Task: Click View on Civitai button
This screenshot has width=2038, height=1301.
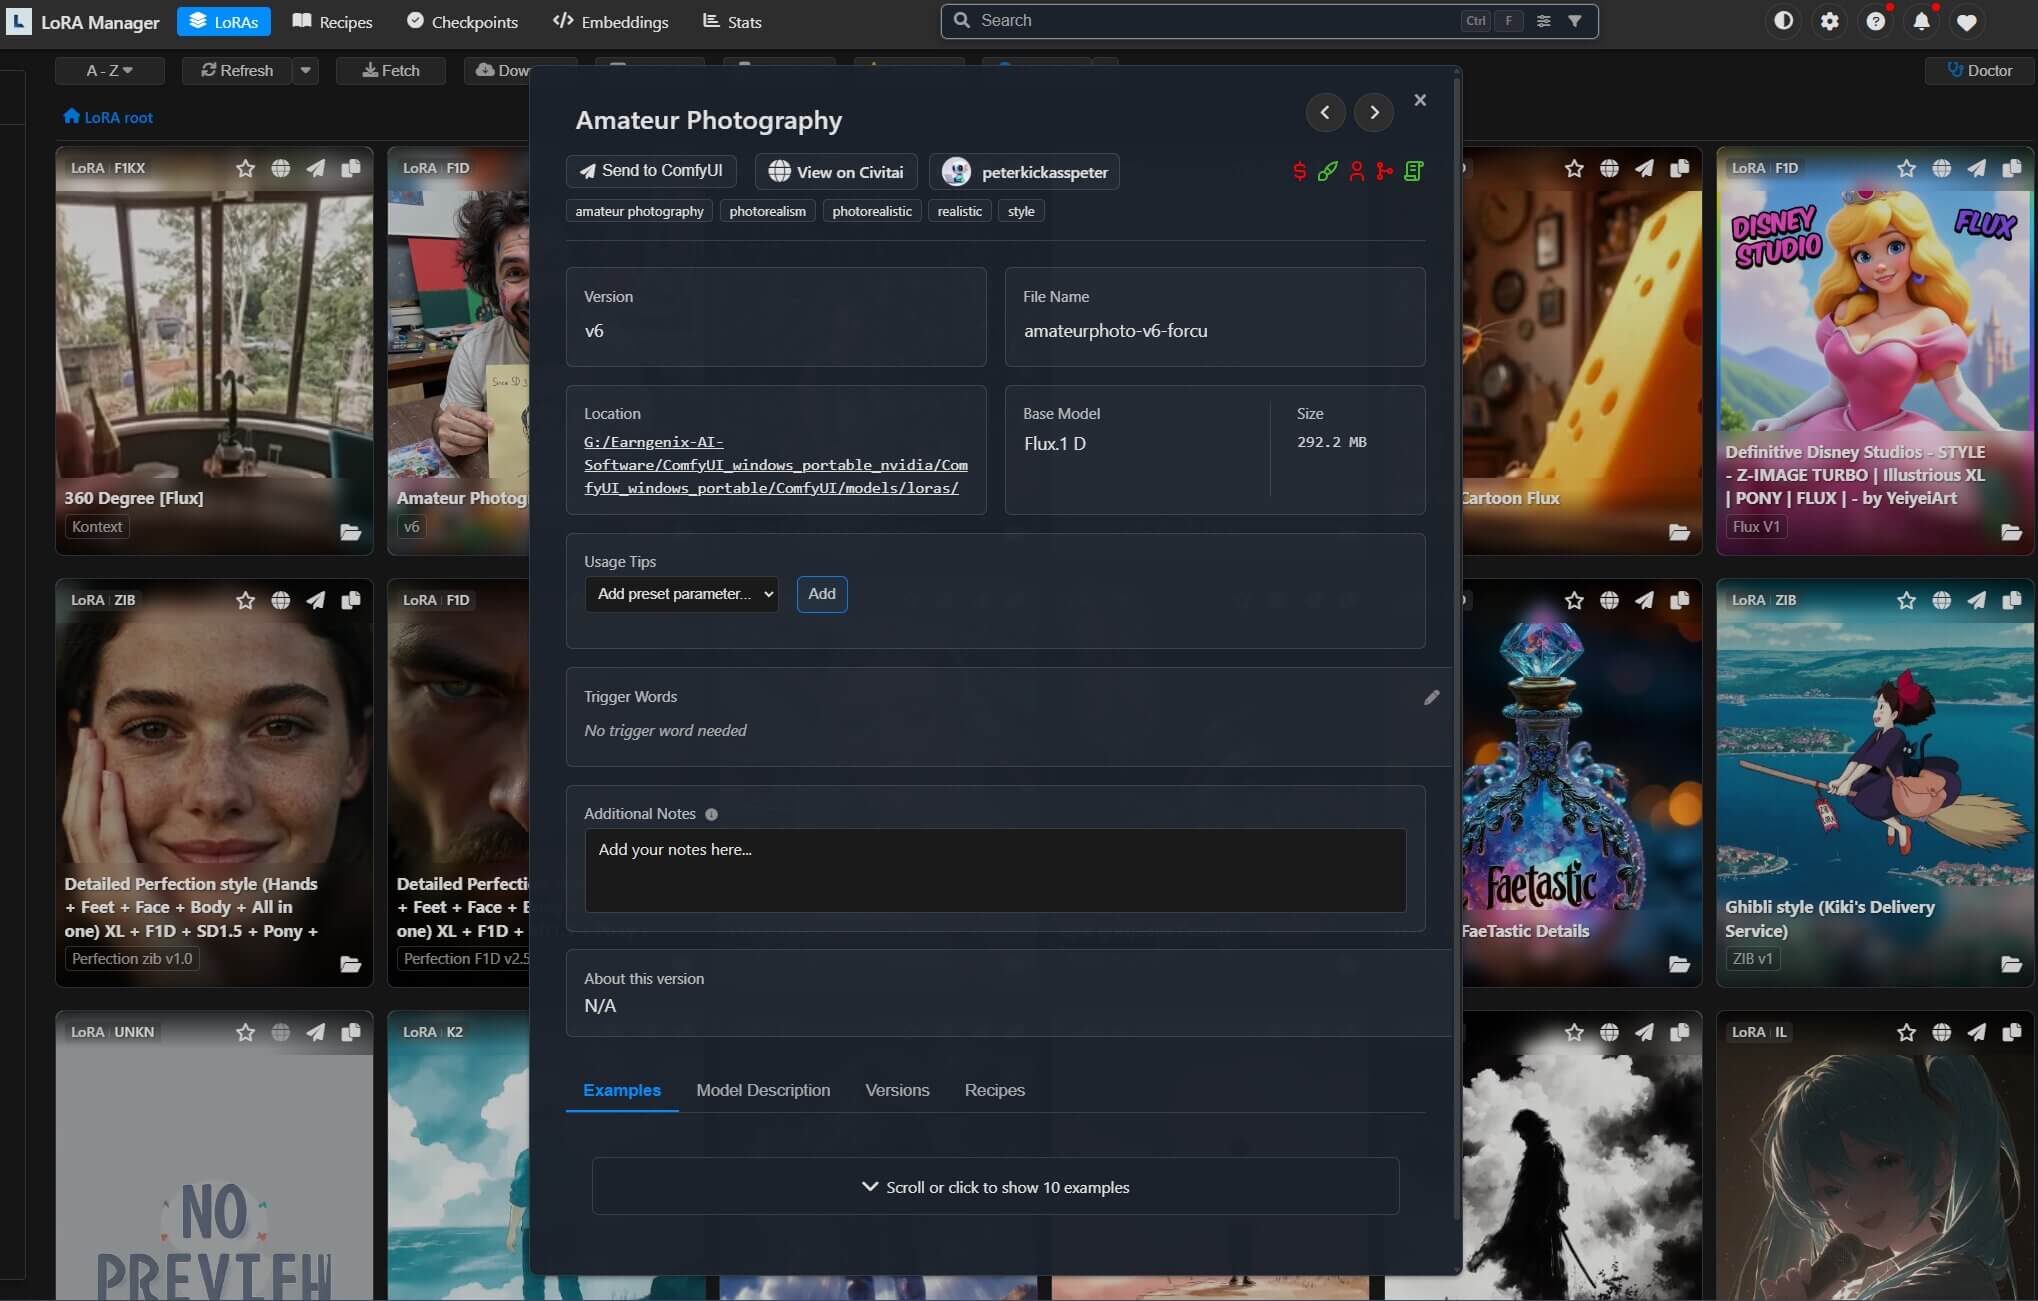Action: [836, 172]
